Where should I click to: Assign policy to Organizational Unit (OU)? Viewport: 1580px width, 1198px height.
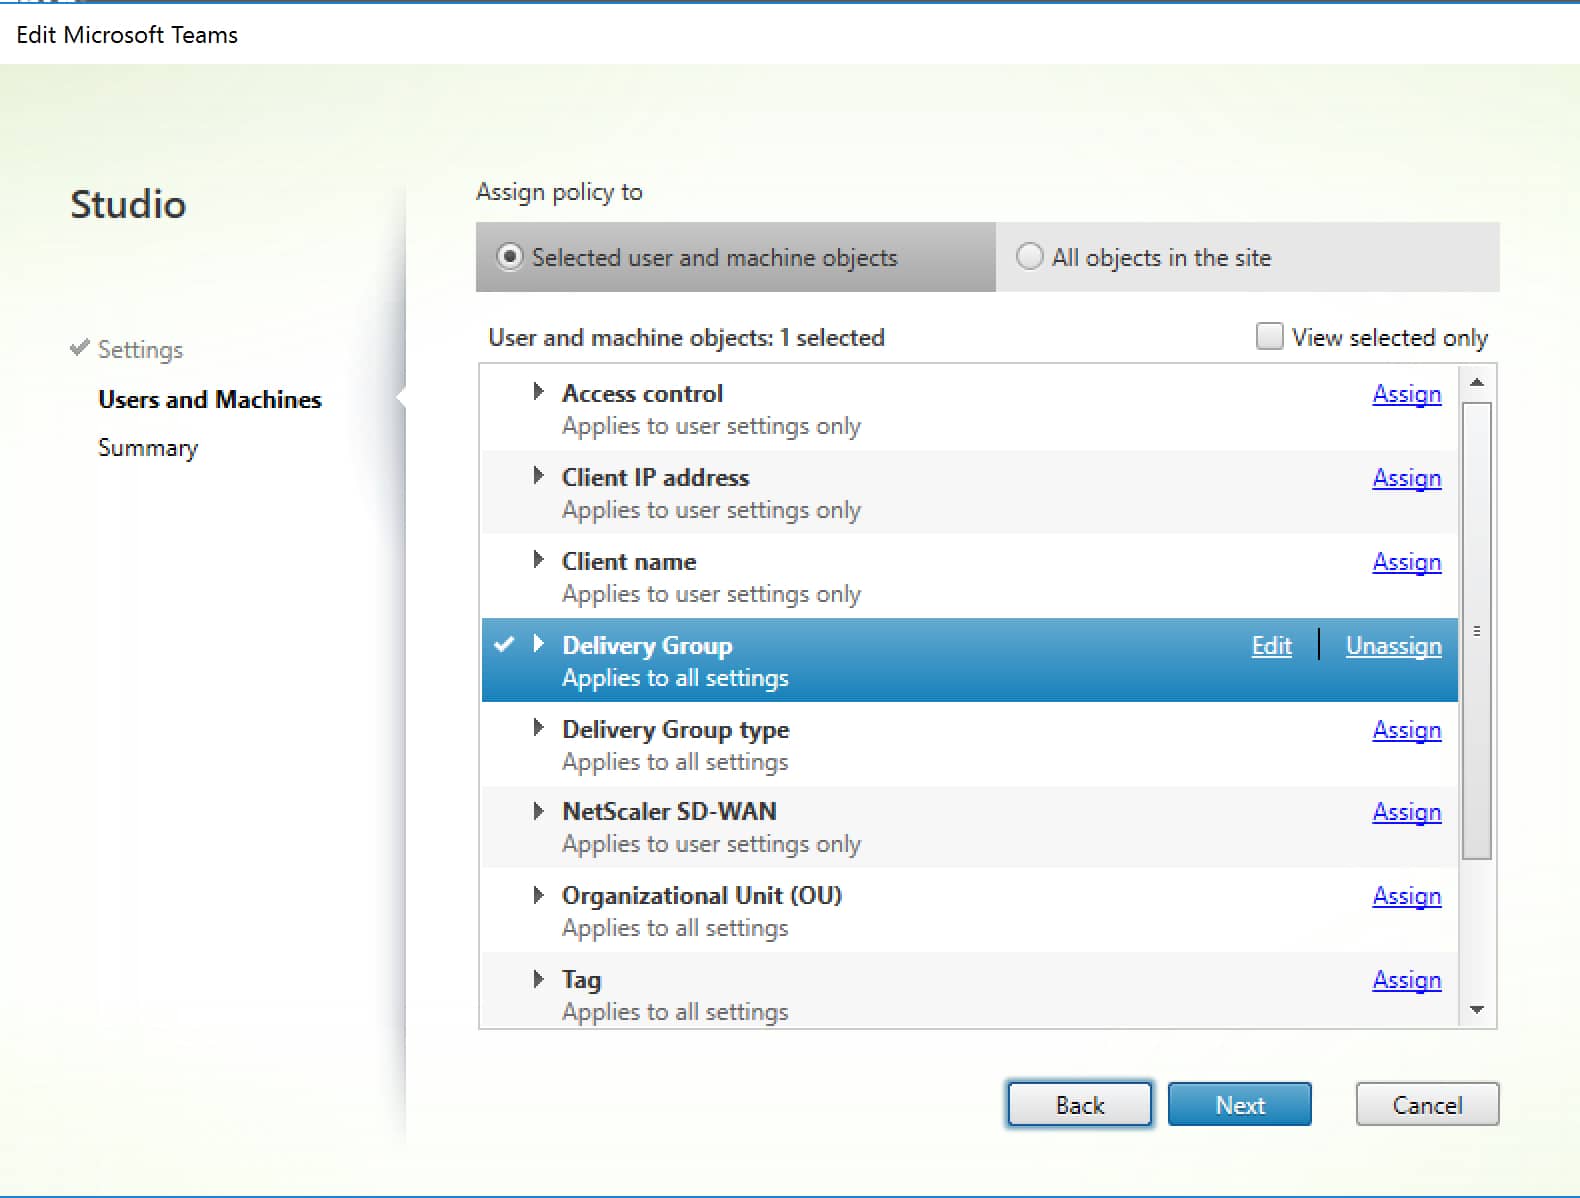tap(1406, 896)
